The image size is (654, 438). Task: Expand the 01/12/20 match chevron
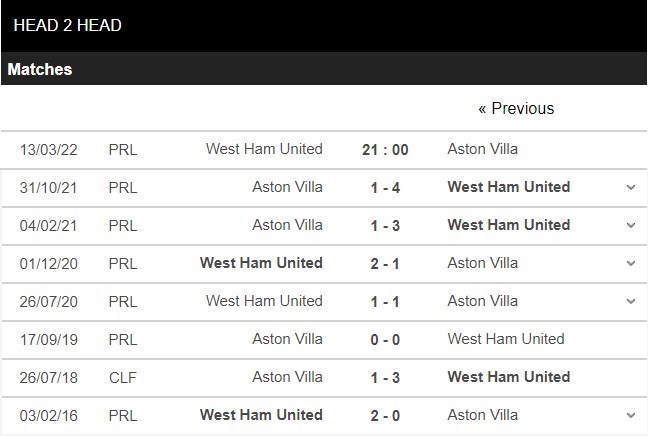coord(631,263)
